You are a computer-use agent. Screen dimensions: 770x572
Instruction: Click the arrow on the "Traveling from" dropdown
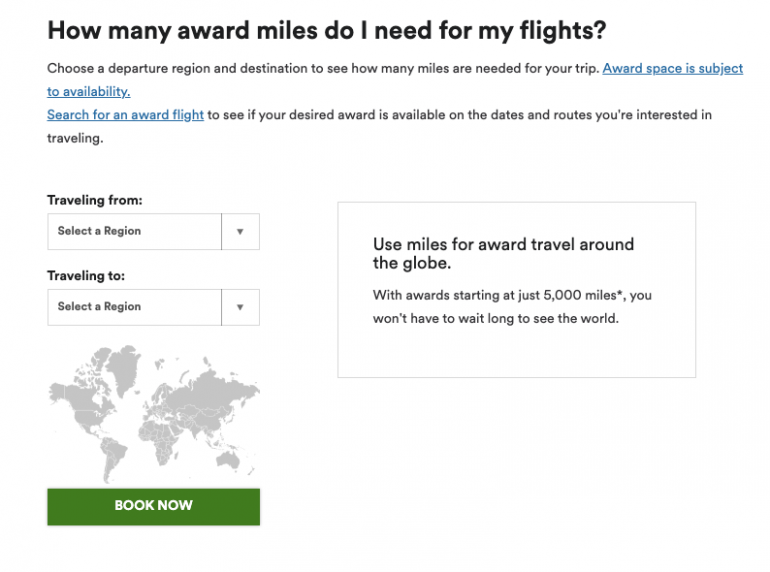240,231
